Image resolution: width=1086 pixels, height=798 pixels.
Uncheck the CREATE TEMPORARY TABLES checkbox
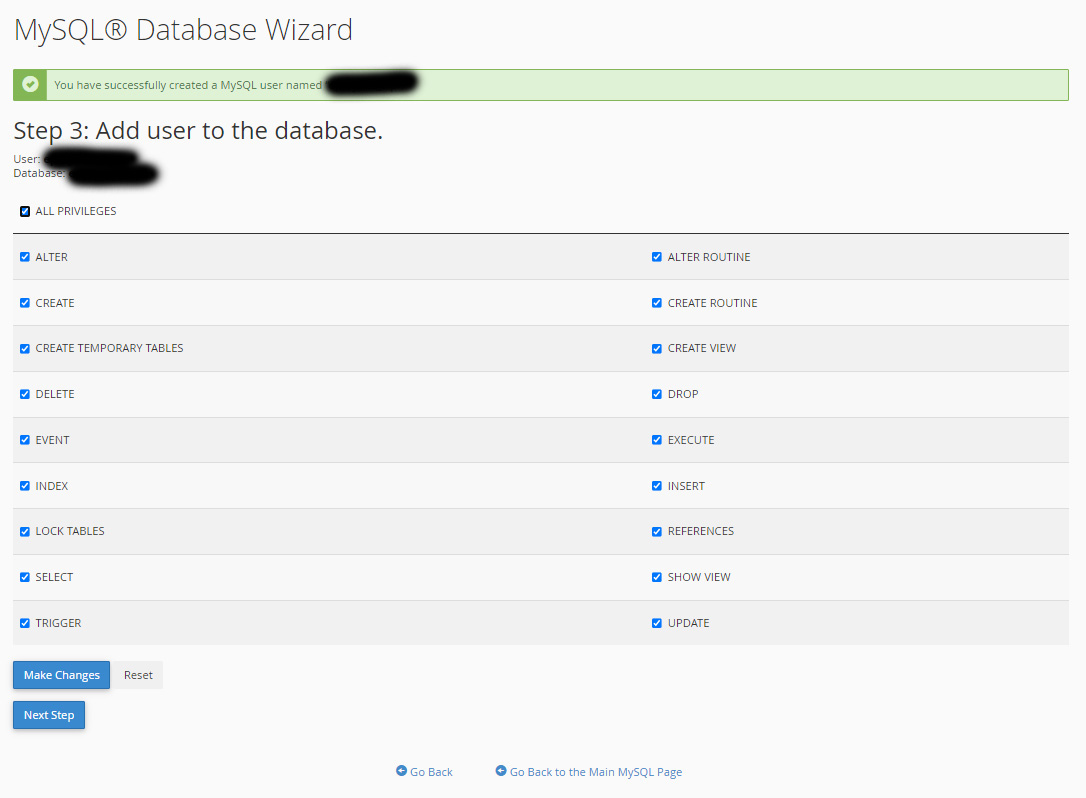25,349
